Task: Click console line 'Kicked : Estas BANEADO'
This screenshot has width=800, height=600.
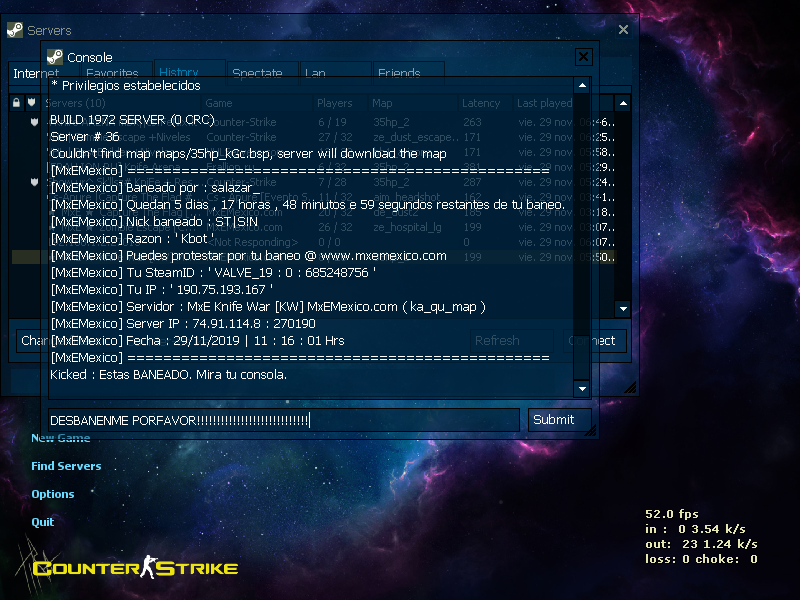Action: [x=168, y=374]
